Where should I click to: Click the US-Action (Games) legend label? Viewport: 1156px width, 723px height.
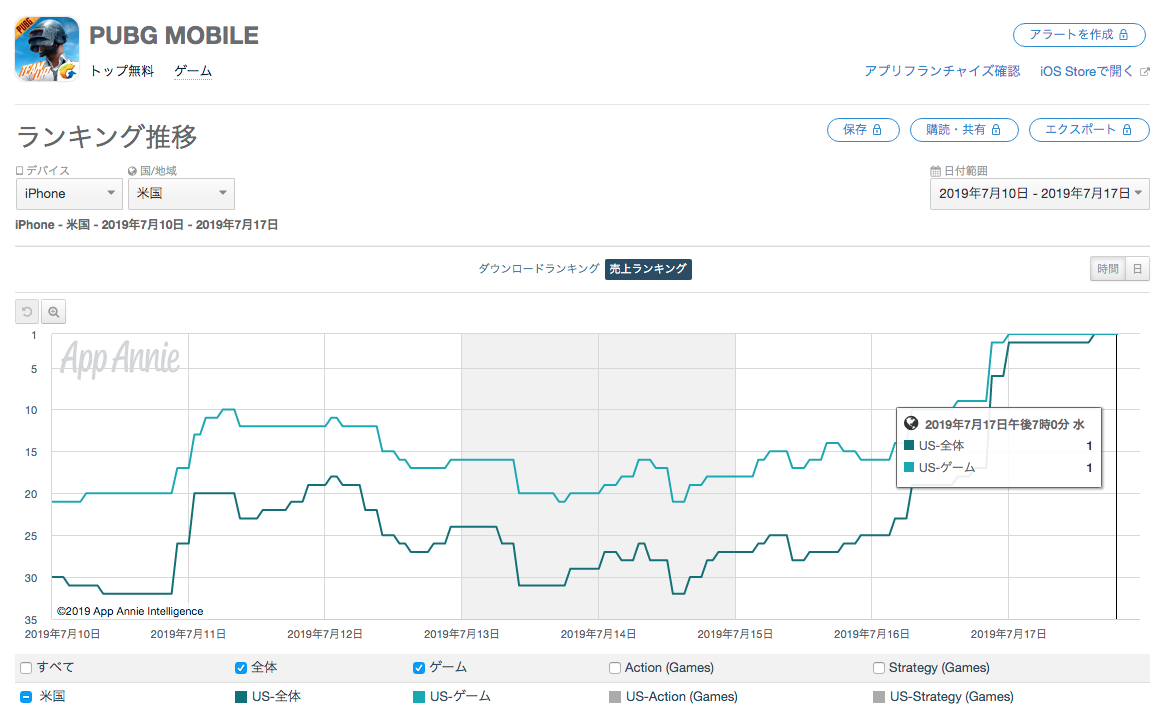pyautogui.click(x=682, y=697)
